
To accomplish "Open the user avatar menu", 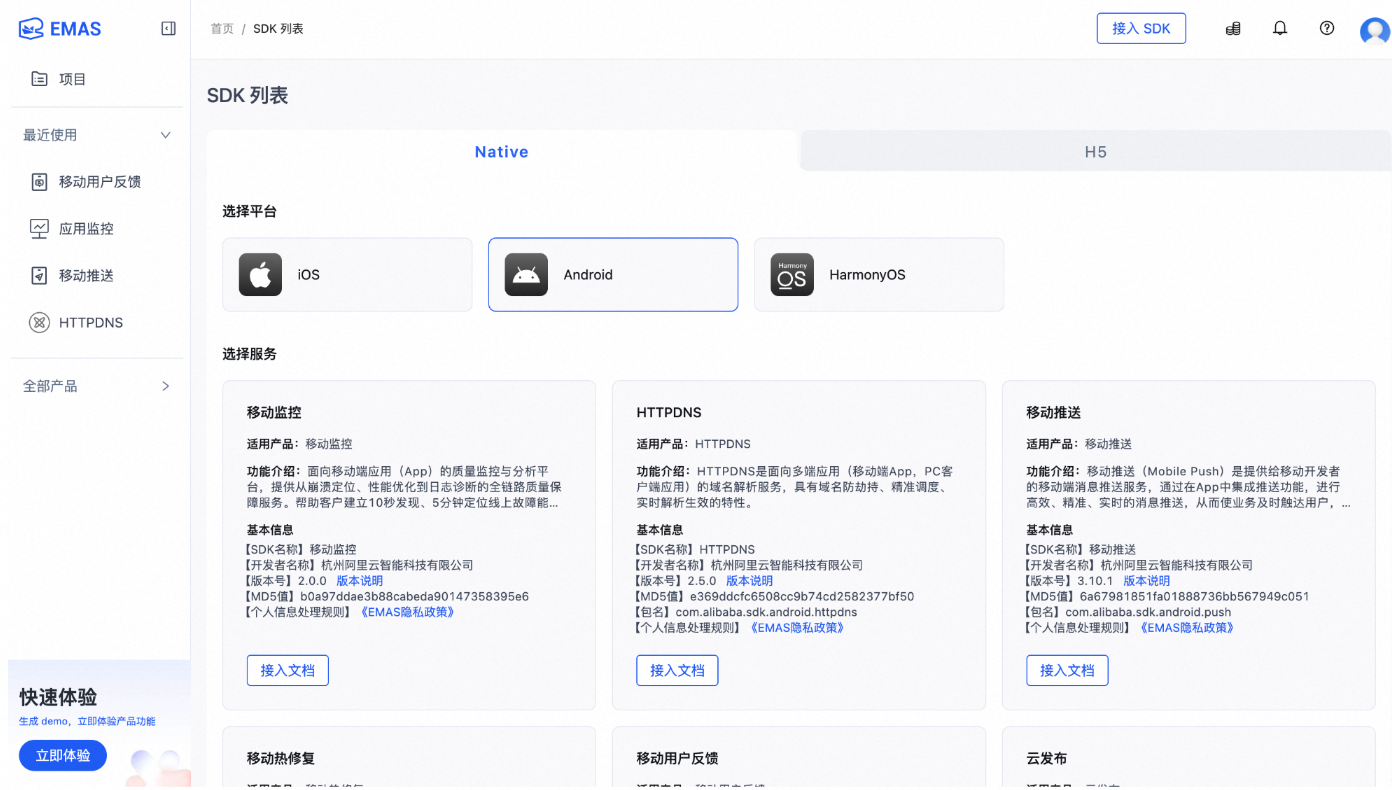I will coord(1375,31).
